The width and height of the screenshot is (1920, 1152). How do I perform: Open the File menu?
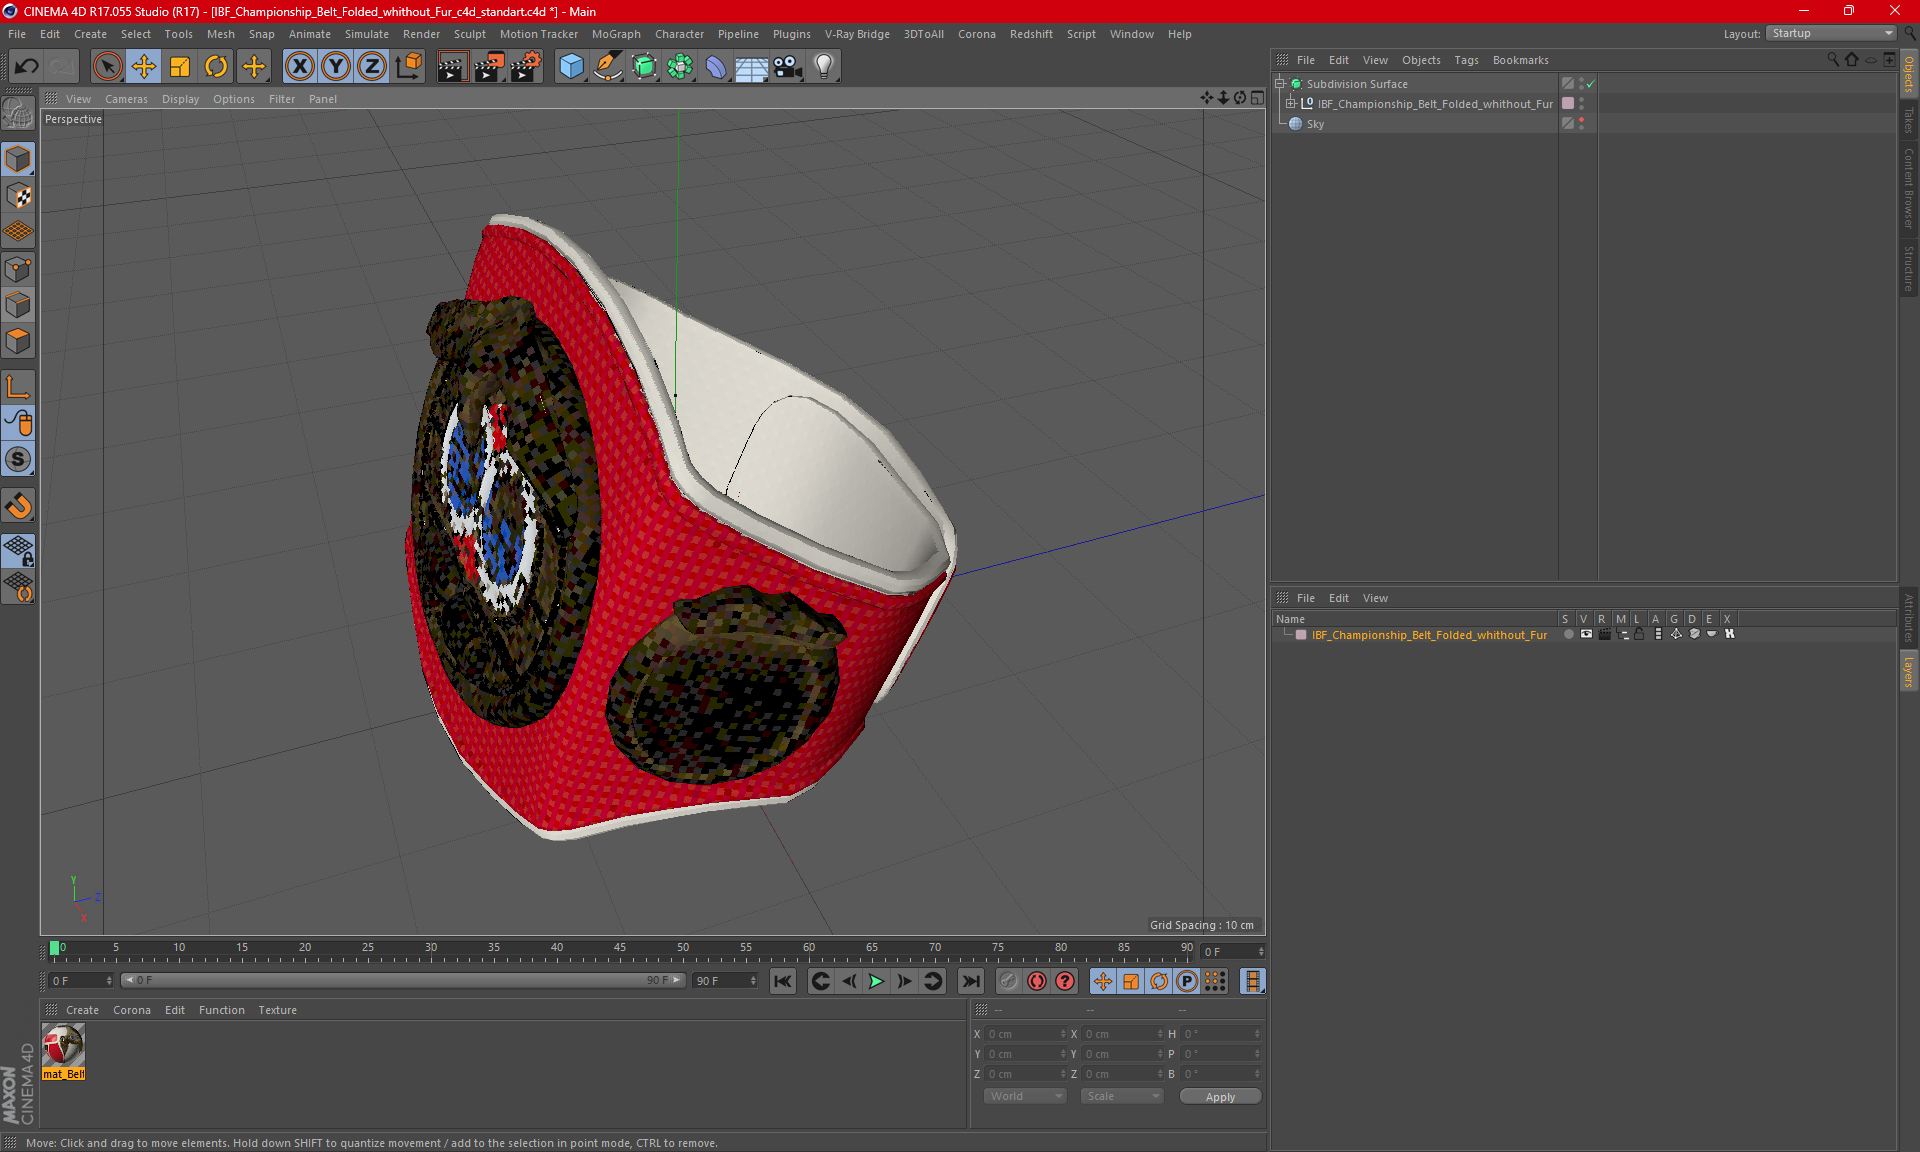[x=17, y=34]
